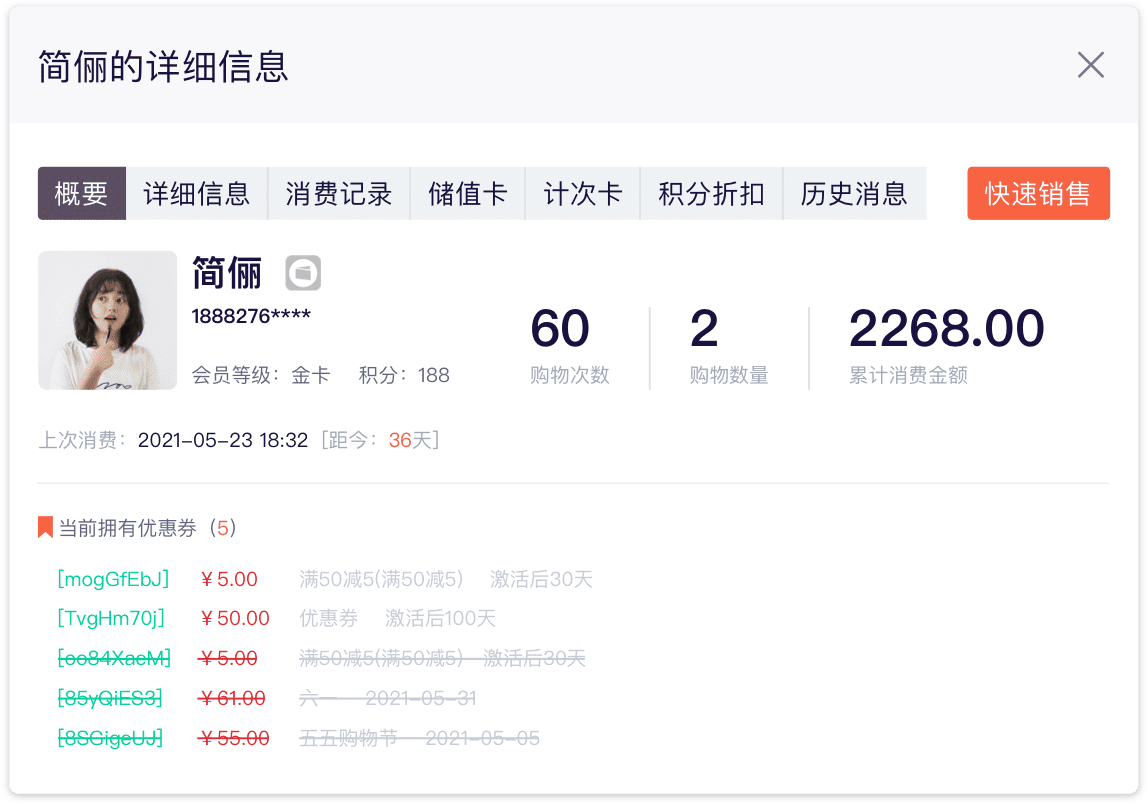
Task: Click the masked phone number 1888276****
Action: coord(251,317)
